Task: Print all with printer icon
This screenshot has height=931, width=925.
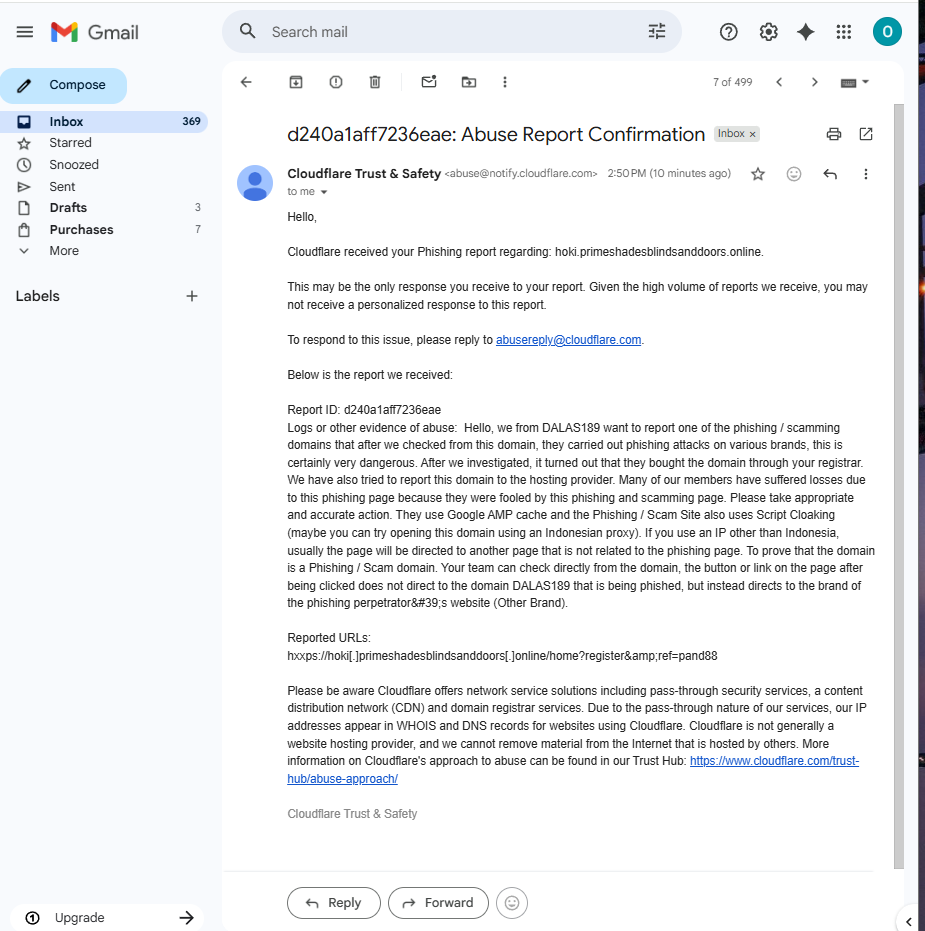Action: coord(834,134)
